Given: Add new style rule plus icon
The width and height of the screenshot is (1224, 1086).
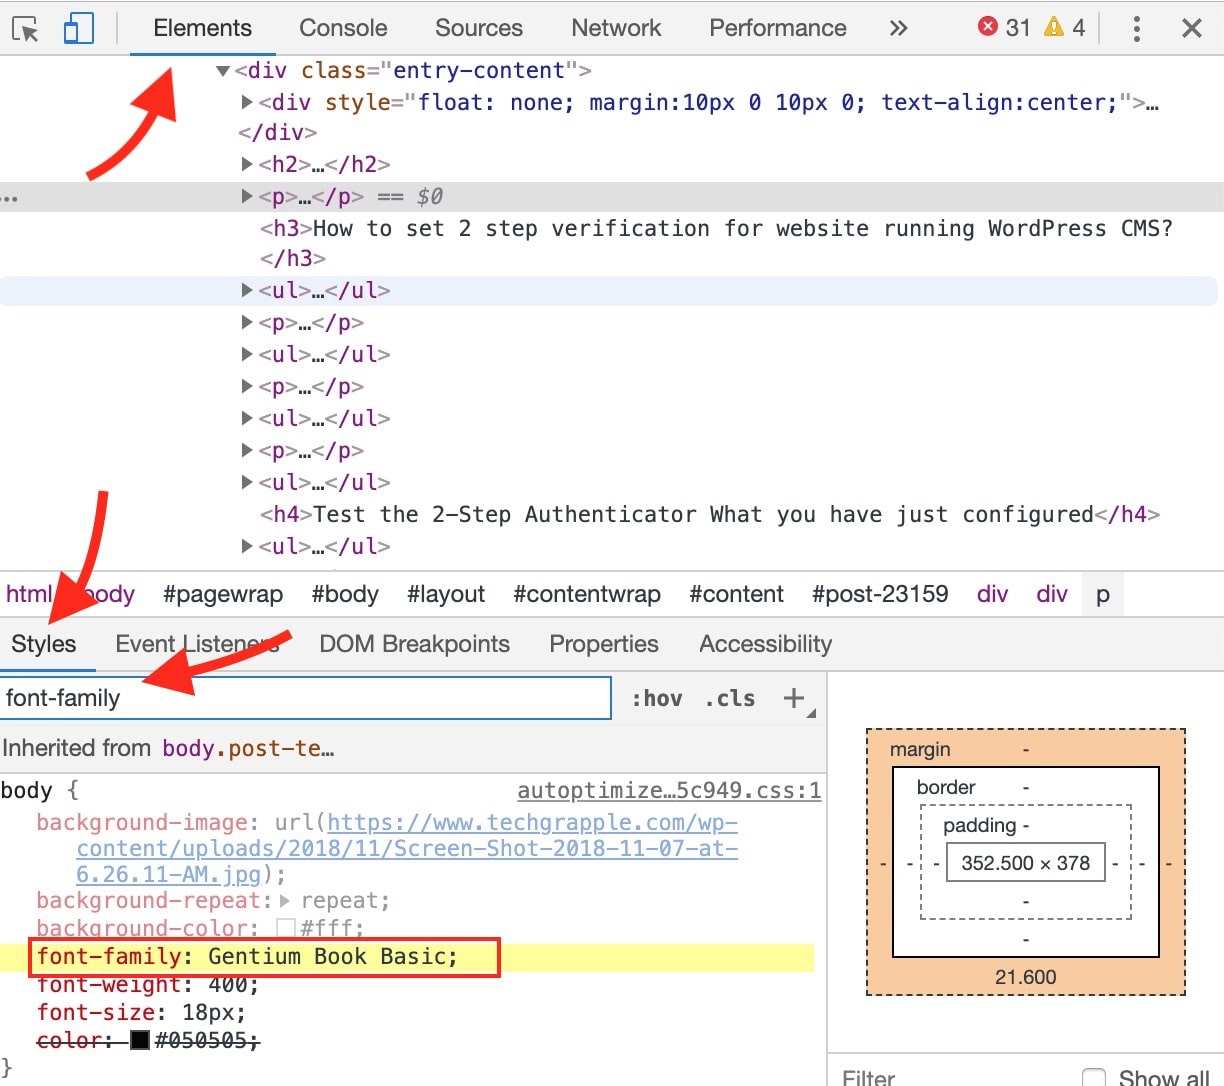Looking at the screenshot, I should (x=794, y=698).
